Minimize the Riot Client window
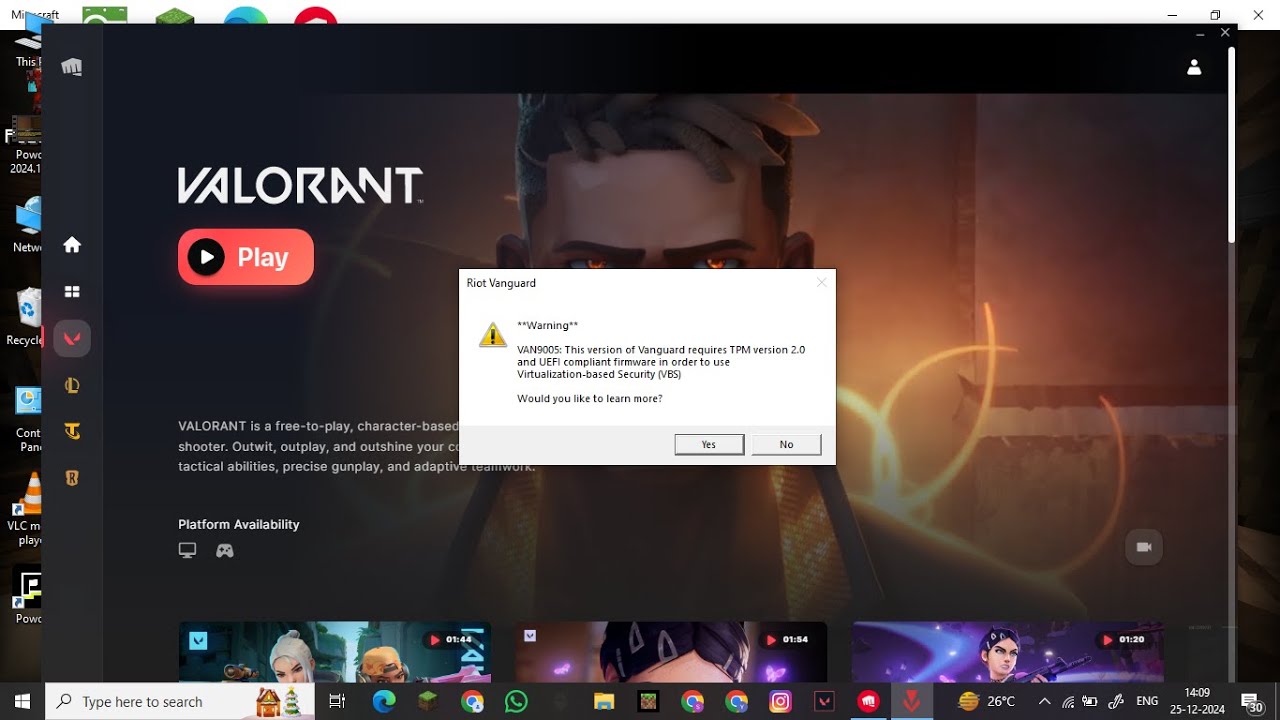The image size is (1280, 720). pyautogui.click(x=1200, y=33)
